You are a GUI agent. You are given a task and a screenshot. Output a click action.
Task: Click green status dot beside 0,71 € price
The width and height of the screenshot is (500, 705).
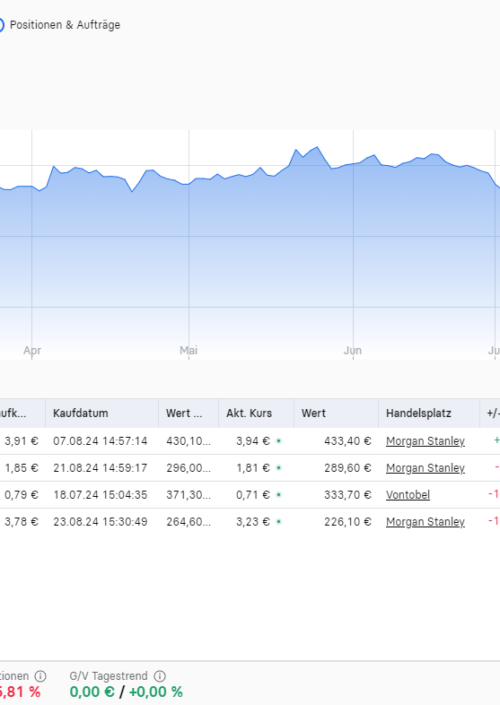click(x=279, y=495)
